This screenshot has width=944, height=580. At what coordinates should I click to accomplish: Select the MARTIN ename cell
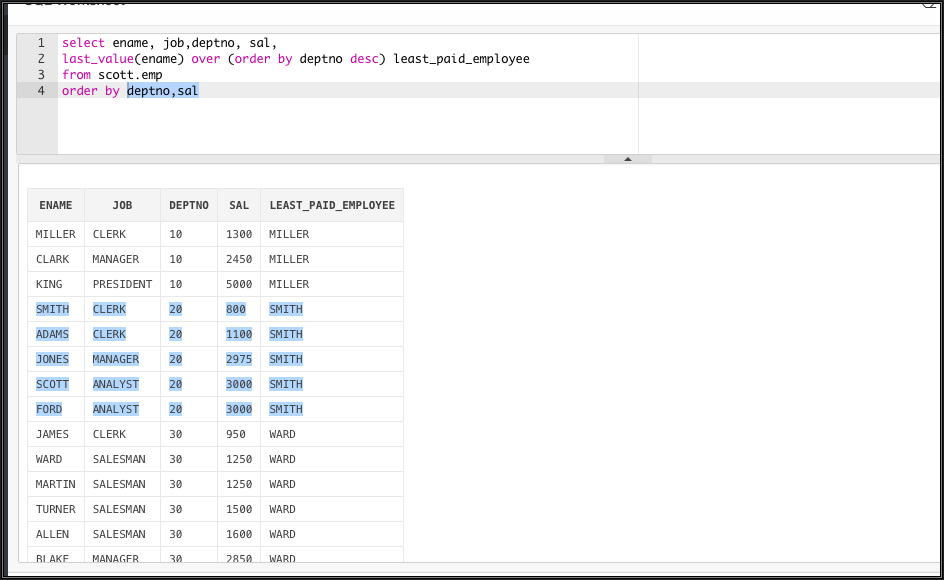[55, 484]
